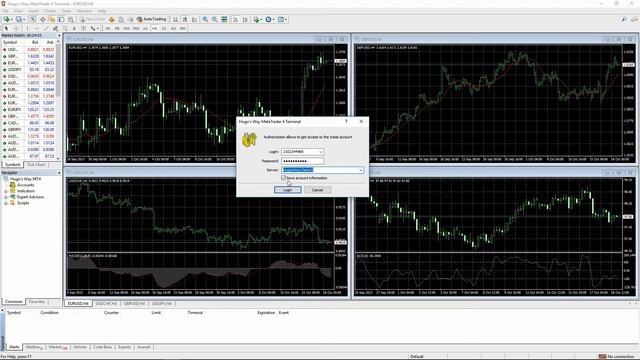
Task: Select the USDJPY row in Market Watch
Action: coord(29,69)
